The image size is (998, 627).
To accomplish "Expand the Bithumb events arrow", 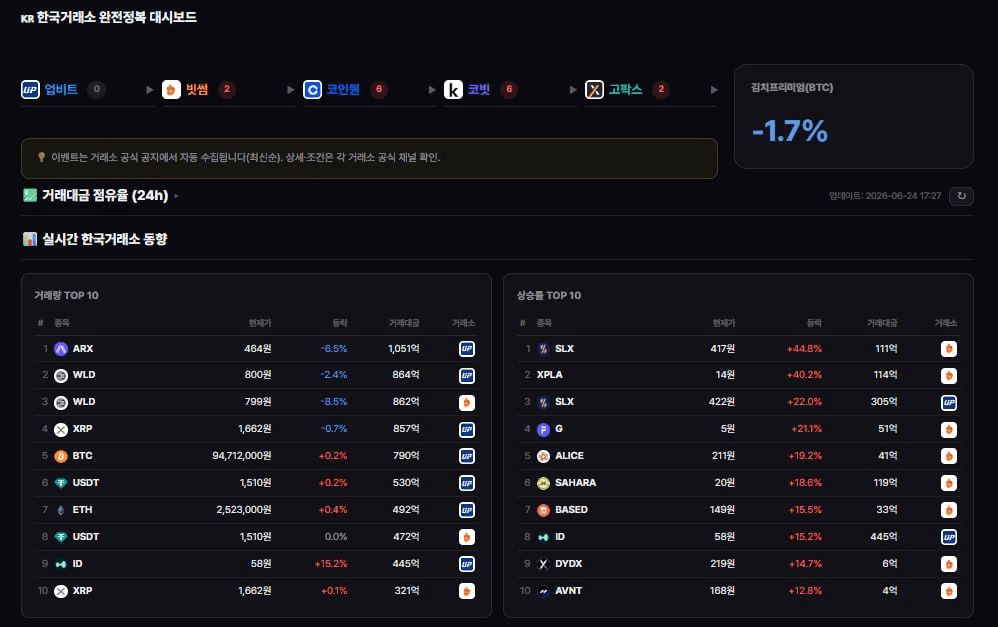I will pyautogui.click(x=291, y=90).
